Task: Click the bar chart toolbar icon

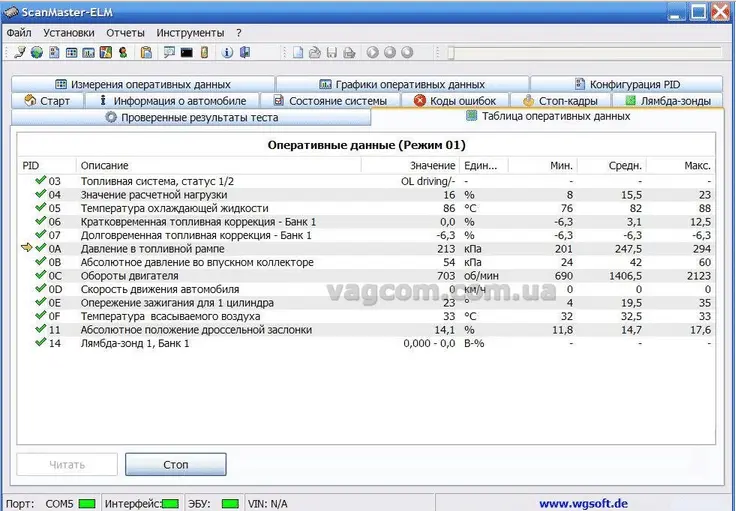Action: point(88,53)
